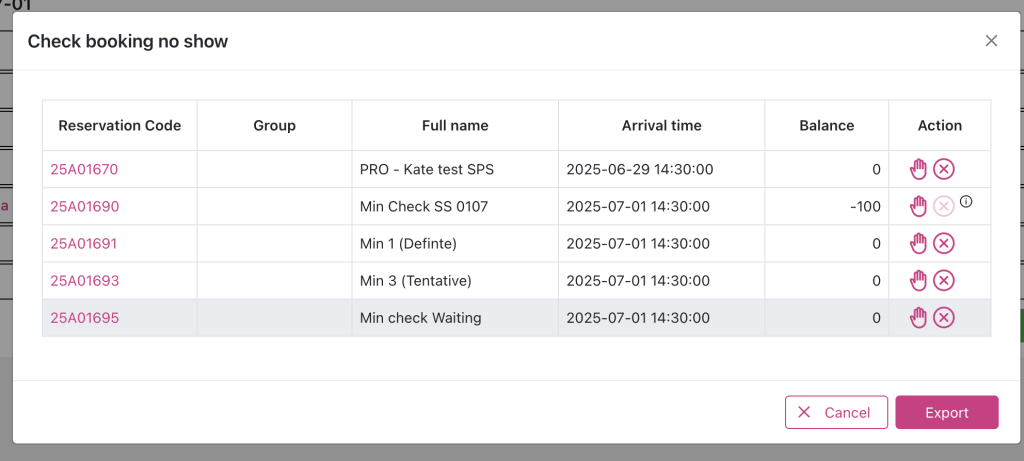The width and height of the screenshot is (1024, 461).
Task: Click the cancel X icon for 25A01691
Action: tap(944, 243)
